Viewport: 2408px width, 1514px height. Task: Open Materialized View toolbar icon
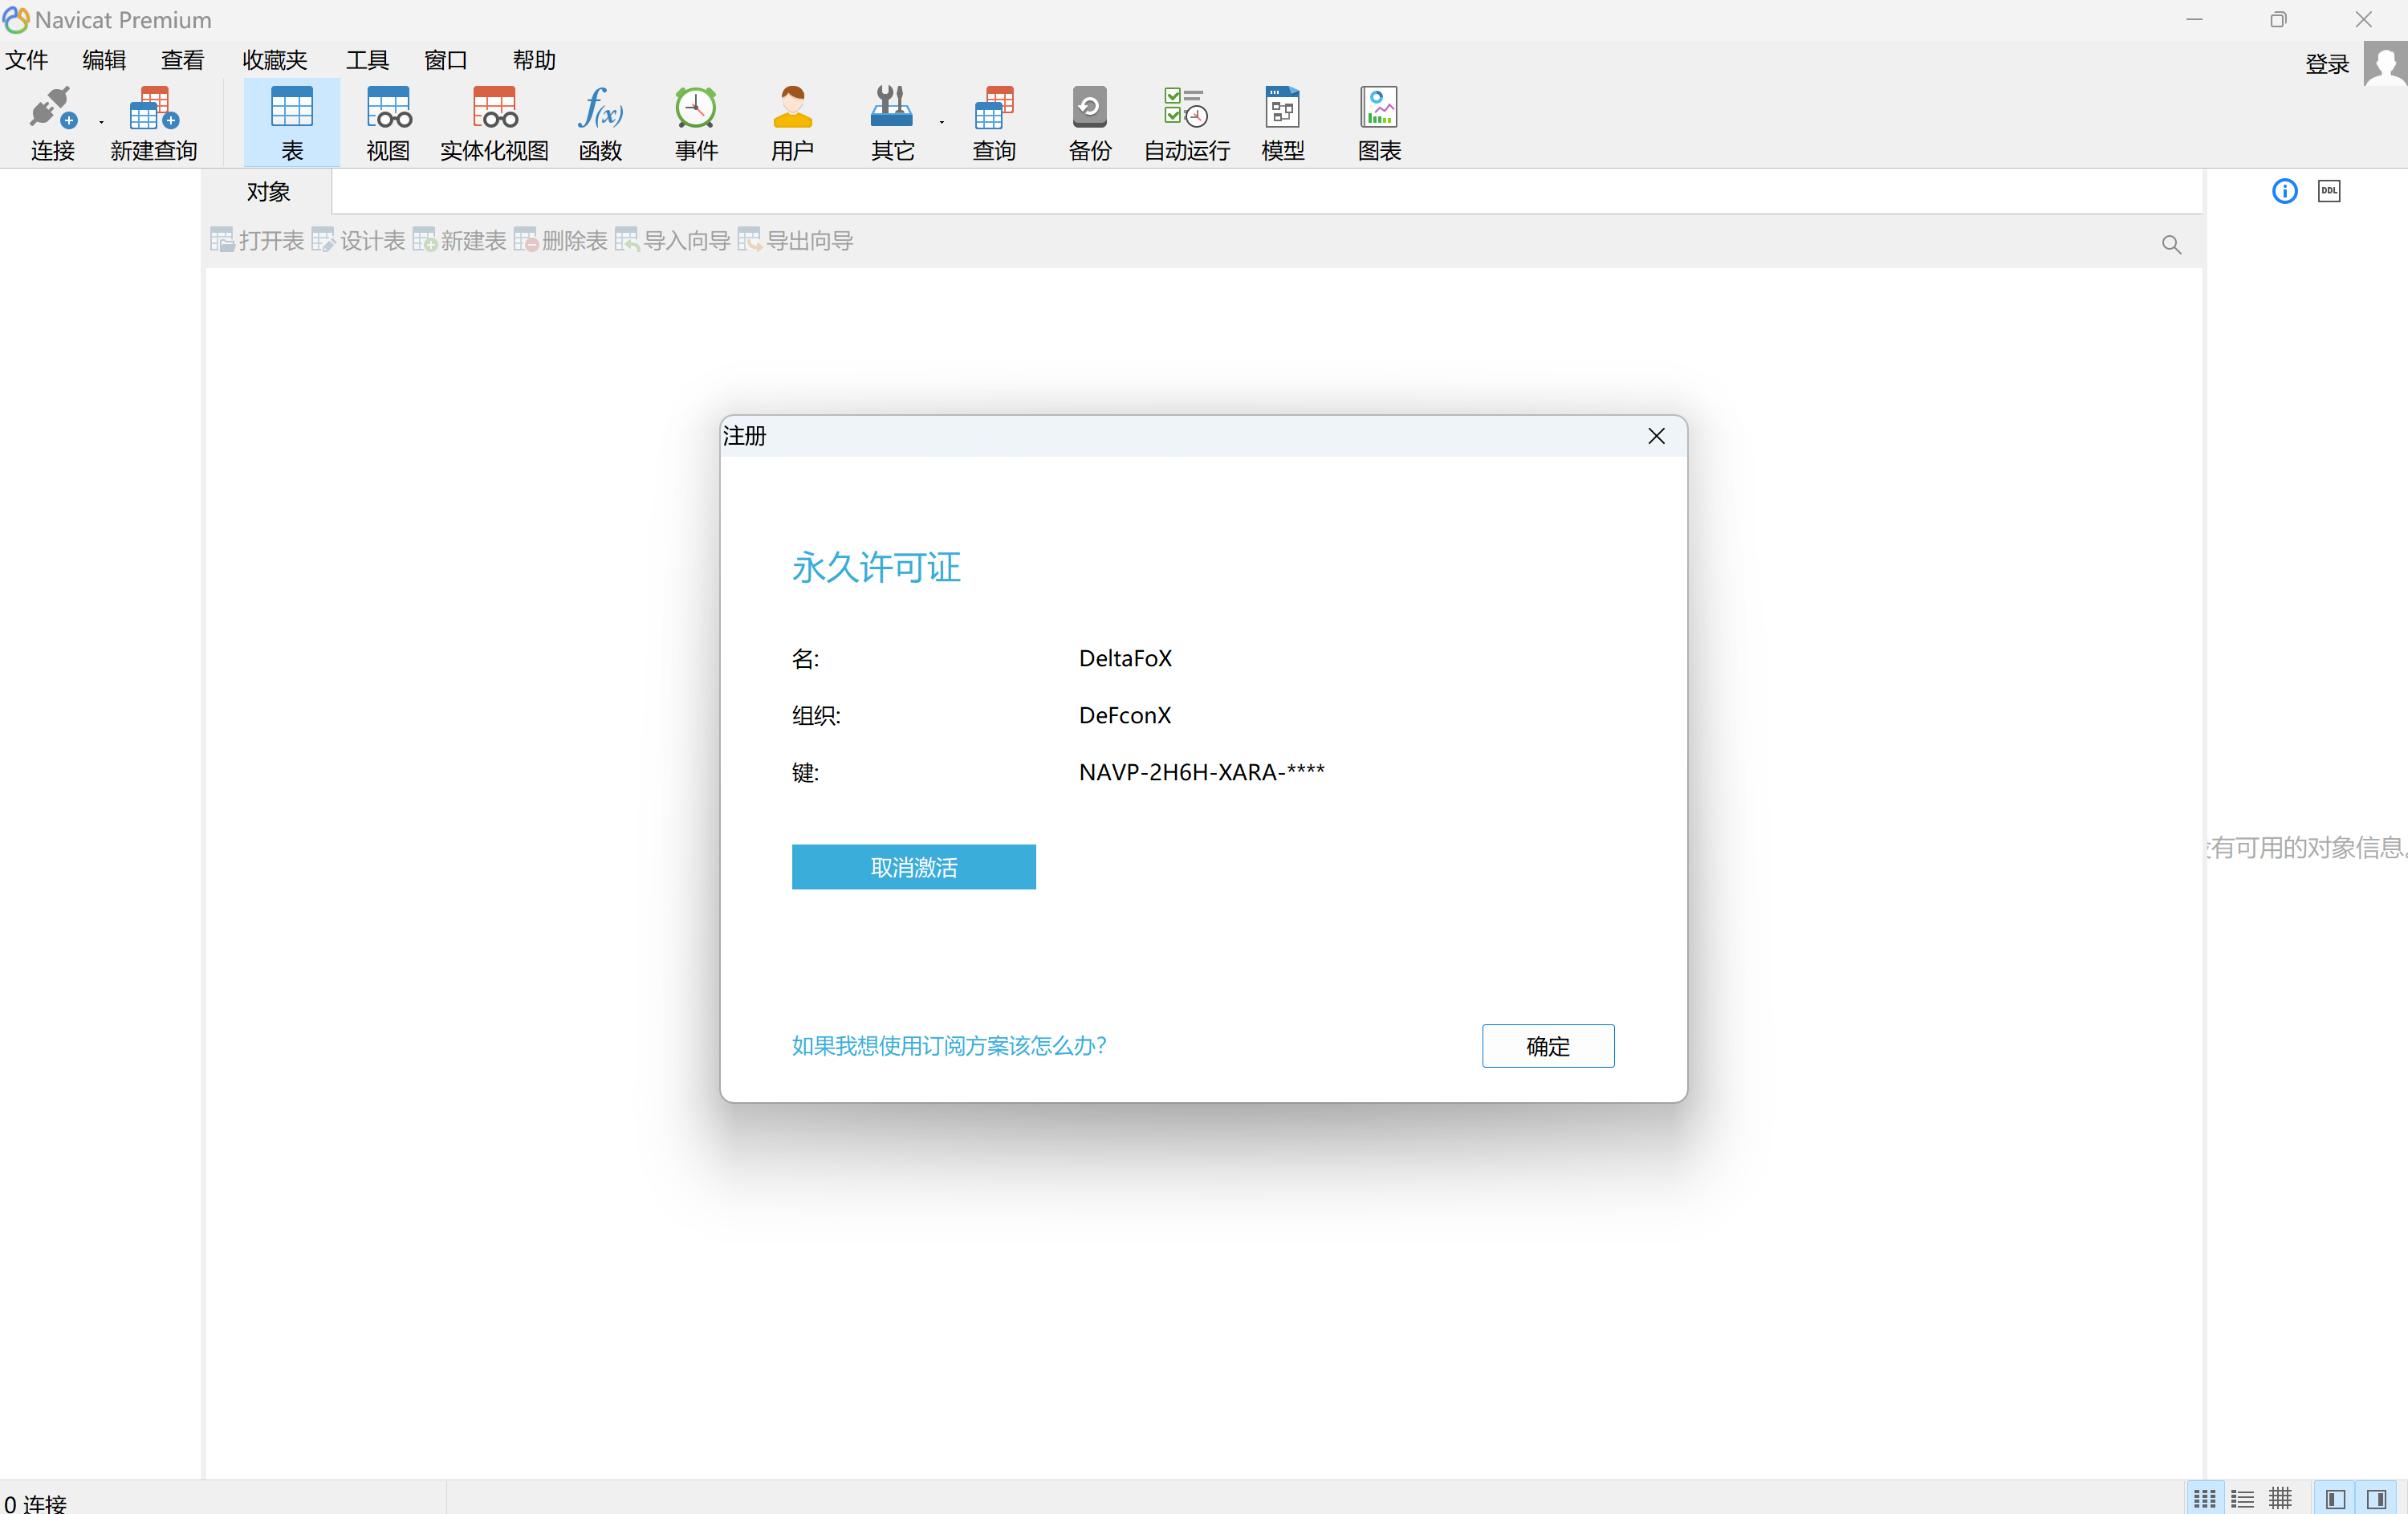coord(494,108)
